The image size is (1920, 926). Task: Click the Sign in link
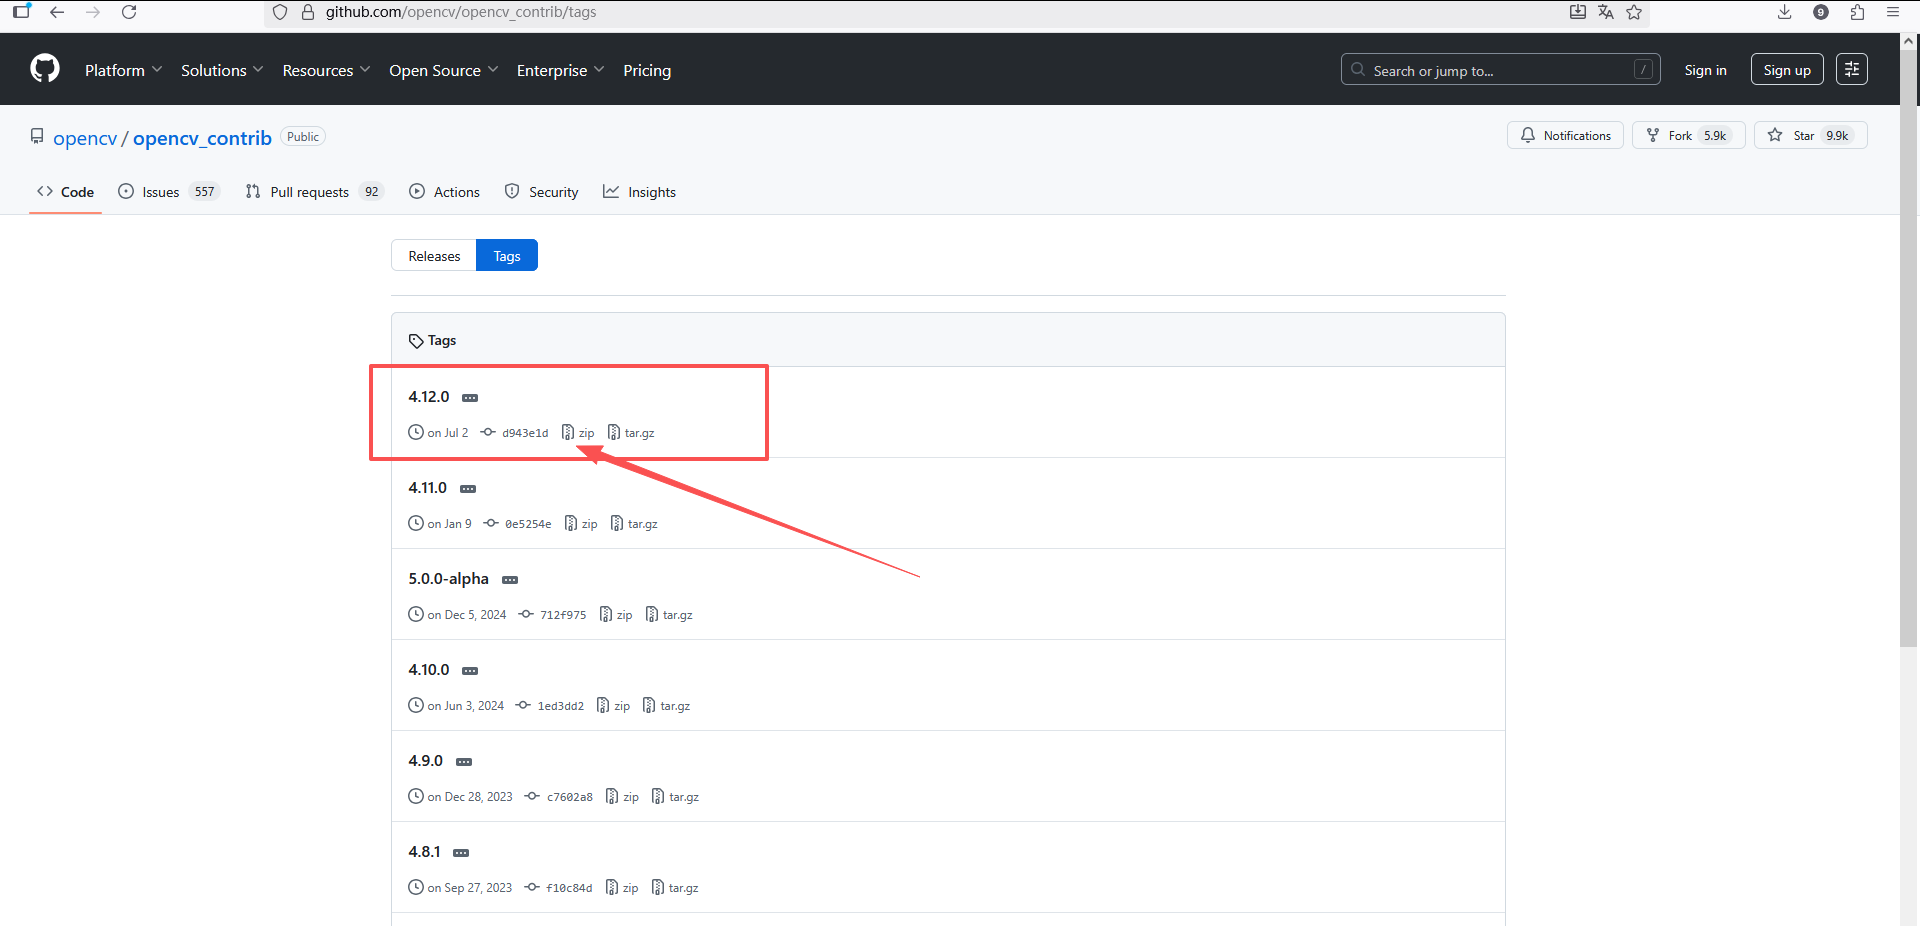pos(1705,70)
